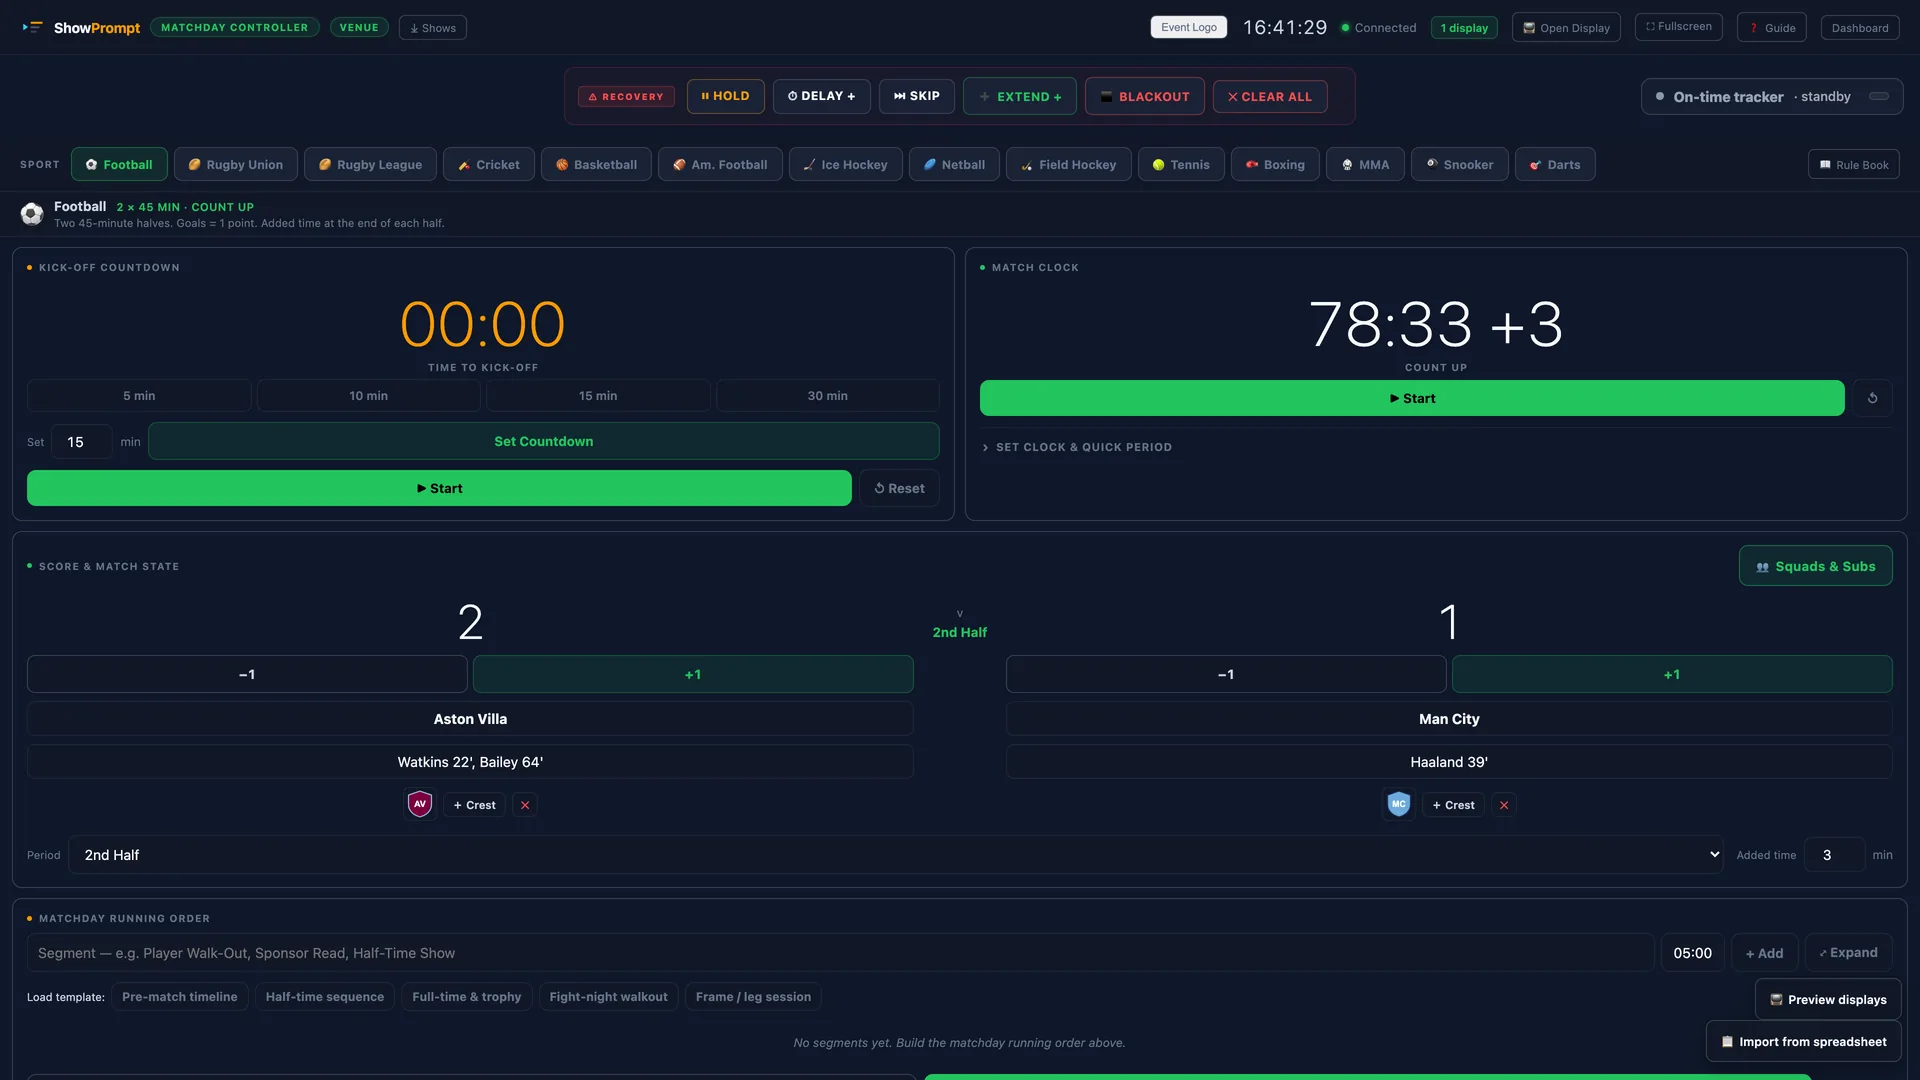Reset the kick-off countdown
Screen dimensions: 1920x1080
coord(899,488)
